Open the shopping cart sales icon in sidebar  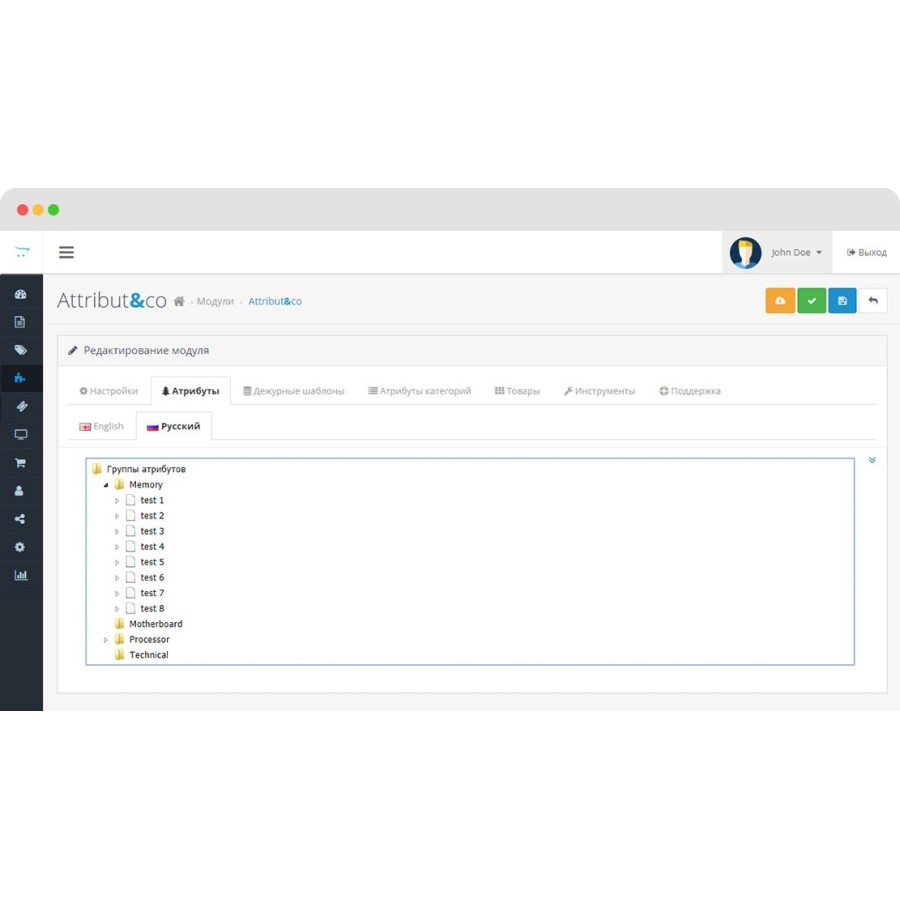(20, 463)
